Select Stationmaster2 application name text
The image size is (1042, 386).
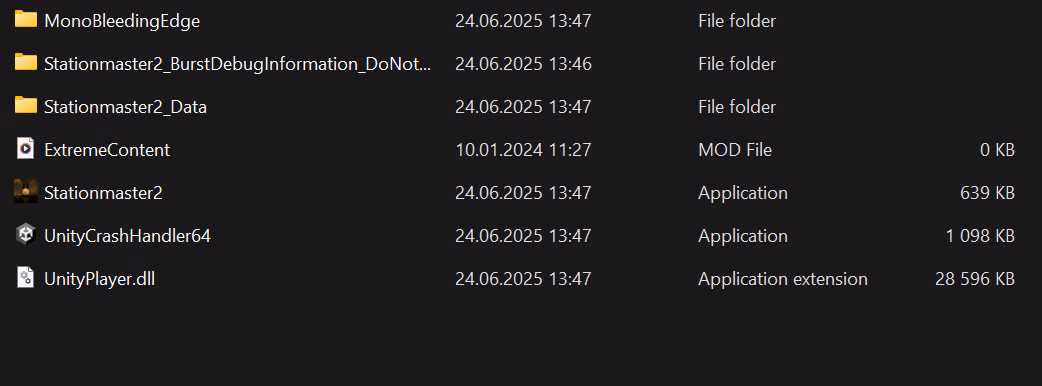point(103,193)
